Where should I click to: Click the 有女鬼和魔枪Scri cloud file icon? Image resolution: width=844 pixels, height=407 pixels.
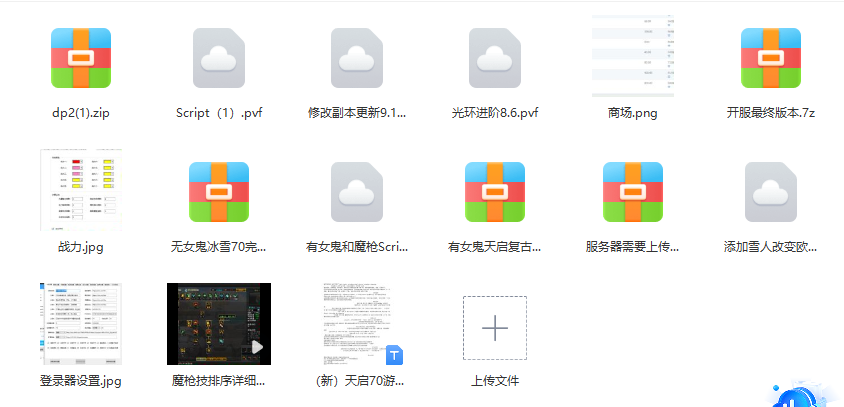click(x=357, y=192)
